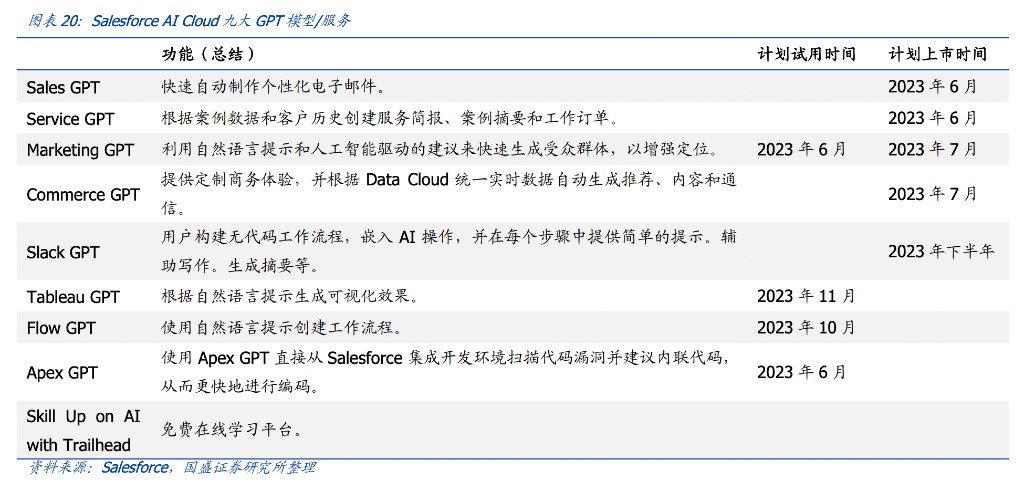1024x490 pixels.
Task: Click the "Skill Up on AI with Trailhead" label
Action: (x=85, y=431)
